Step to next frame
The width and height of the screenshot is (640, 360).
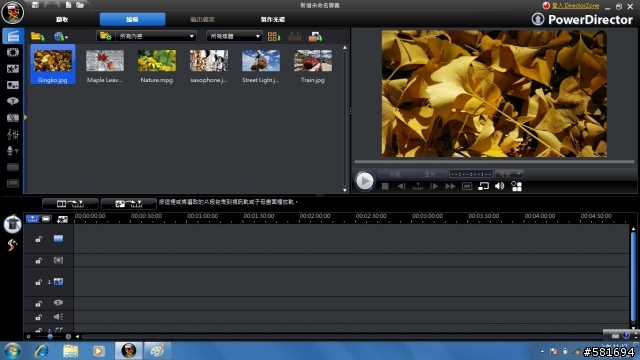(434, 186)
